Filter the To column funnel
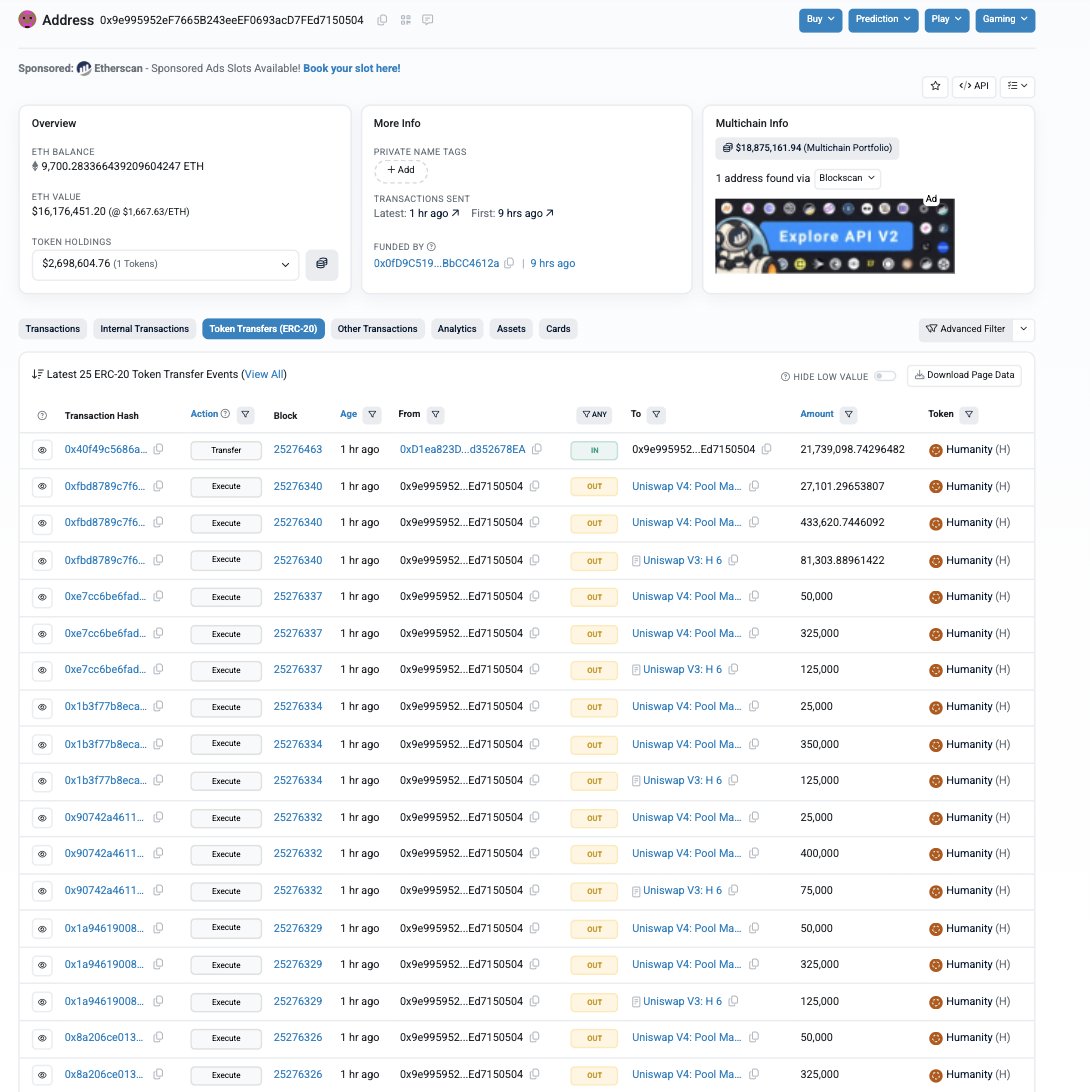This screenshot has height=1092, width=1090. [656, 414]
